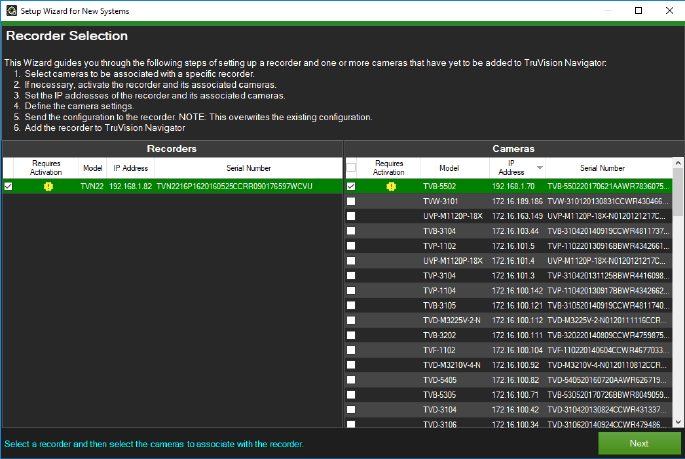Sort cameras by Requires Activation header
The width and height of the screenshot is (685, 459).
(x=388, y=168)
